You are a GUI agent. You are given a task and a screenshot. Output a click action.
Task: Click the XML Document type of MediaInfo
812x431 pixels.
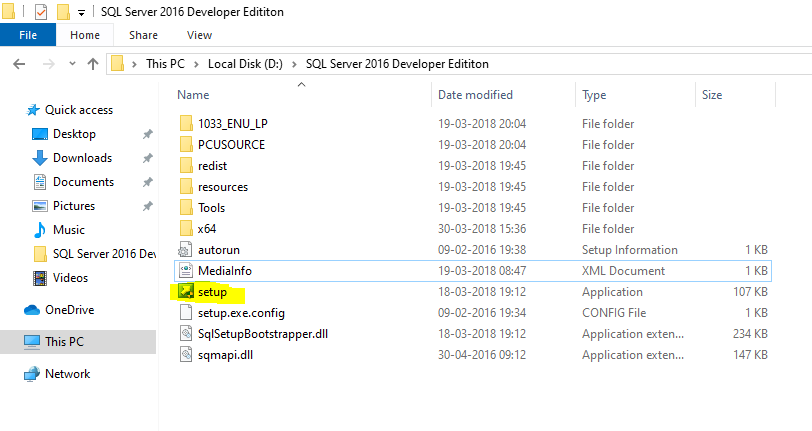coord(624,270)
